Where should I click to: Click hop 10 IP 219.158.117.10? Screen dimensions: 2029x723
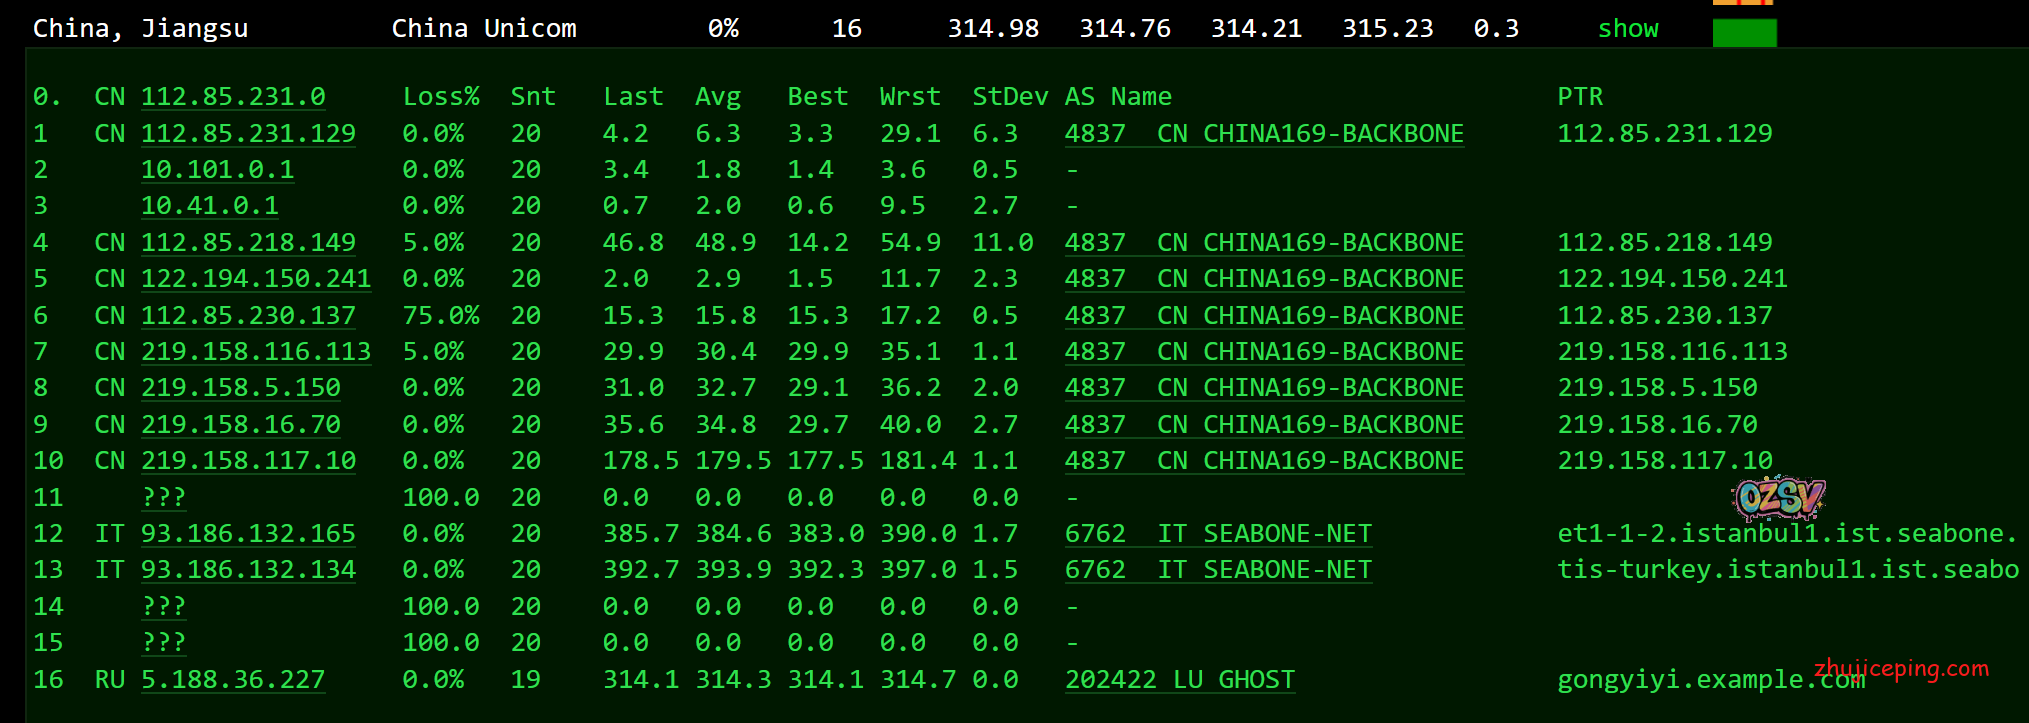tap(248, 461)
